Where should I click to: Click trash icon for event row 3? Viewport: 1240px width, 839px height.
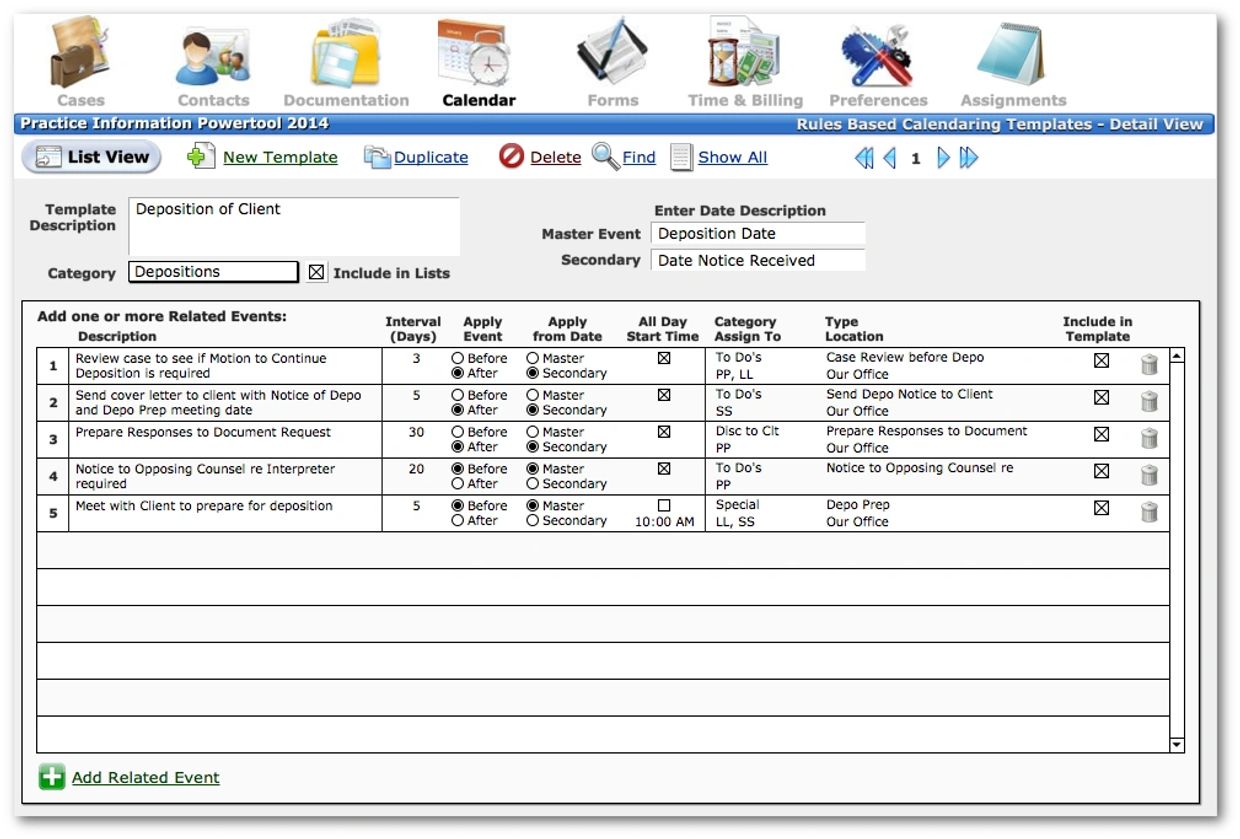pyautogui.click(x=1149, y=439)
